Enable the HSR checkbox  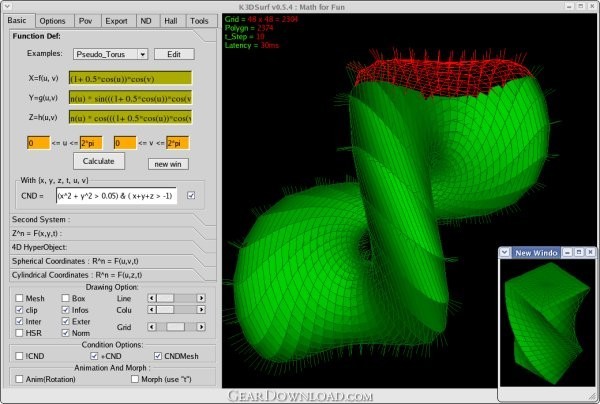click(x=19, y=333)
